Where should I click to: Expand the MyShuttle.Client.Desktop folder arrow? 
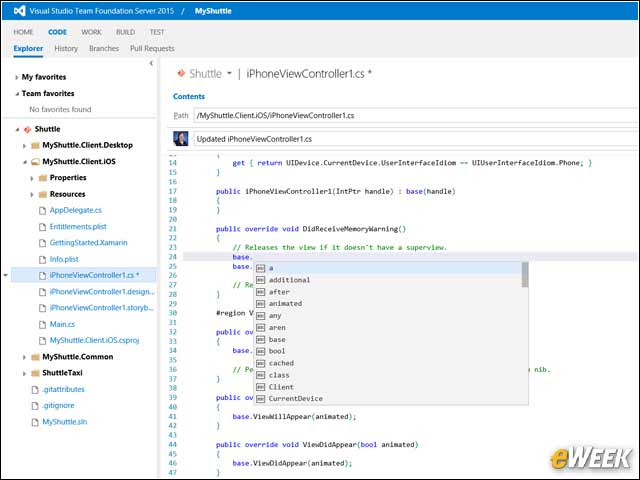coord(24,146)
